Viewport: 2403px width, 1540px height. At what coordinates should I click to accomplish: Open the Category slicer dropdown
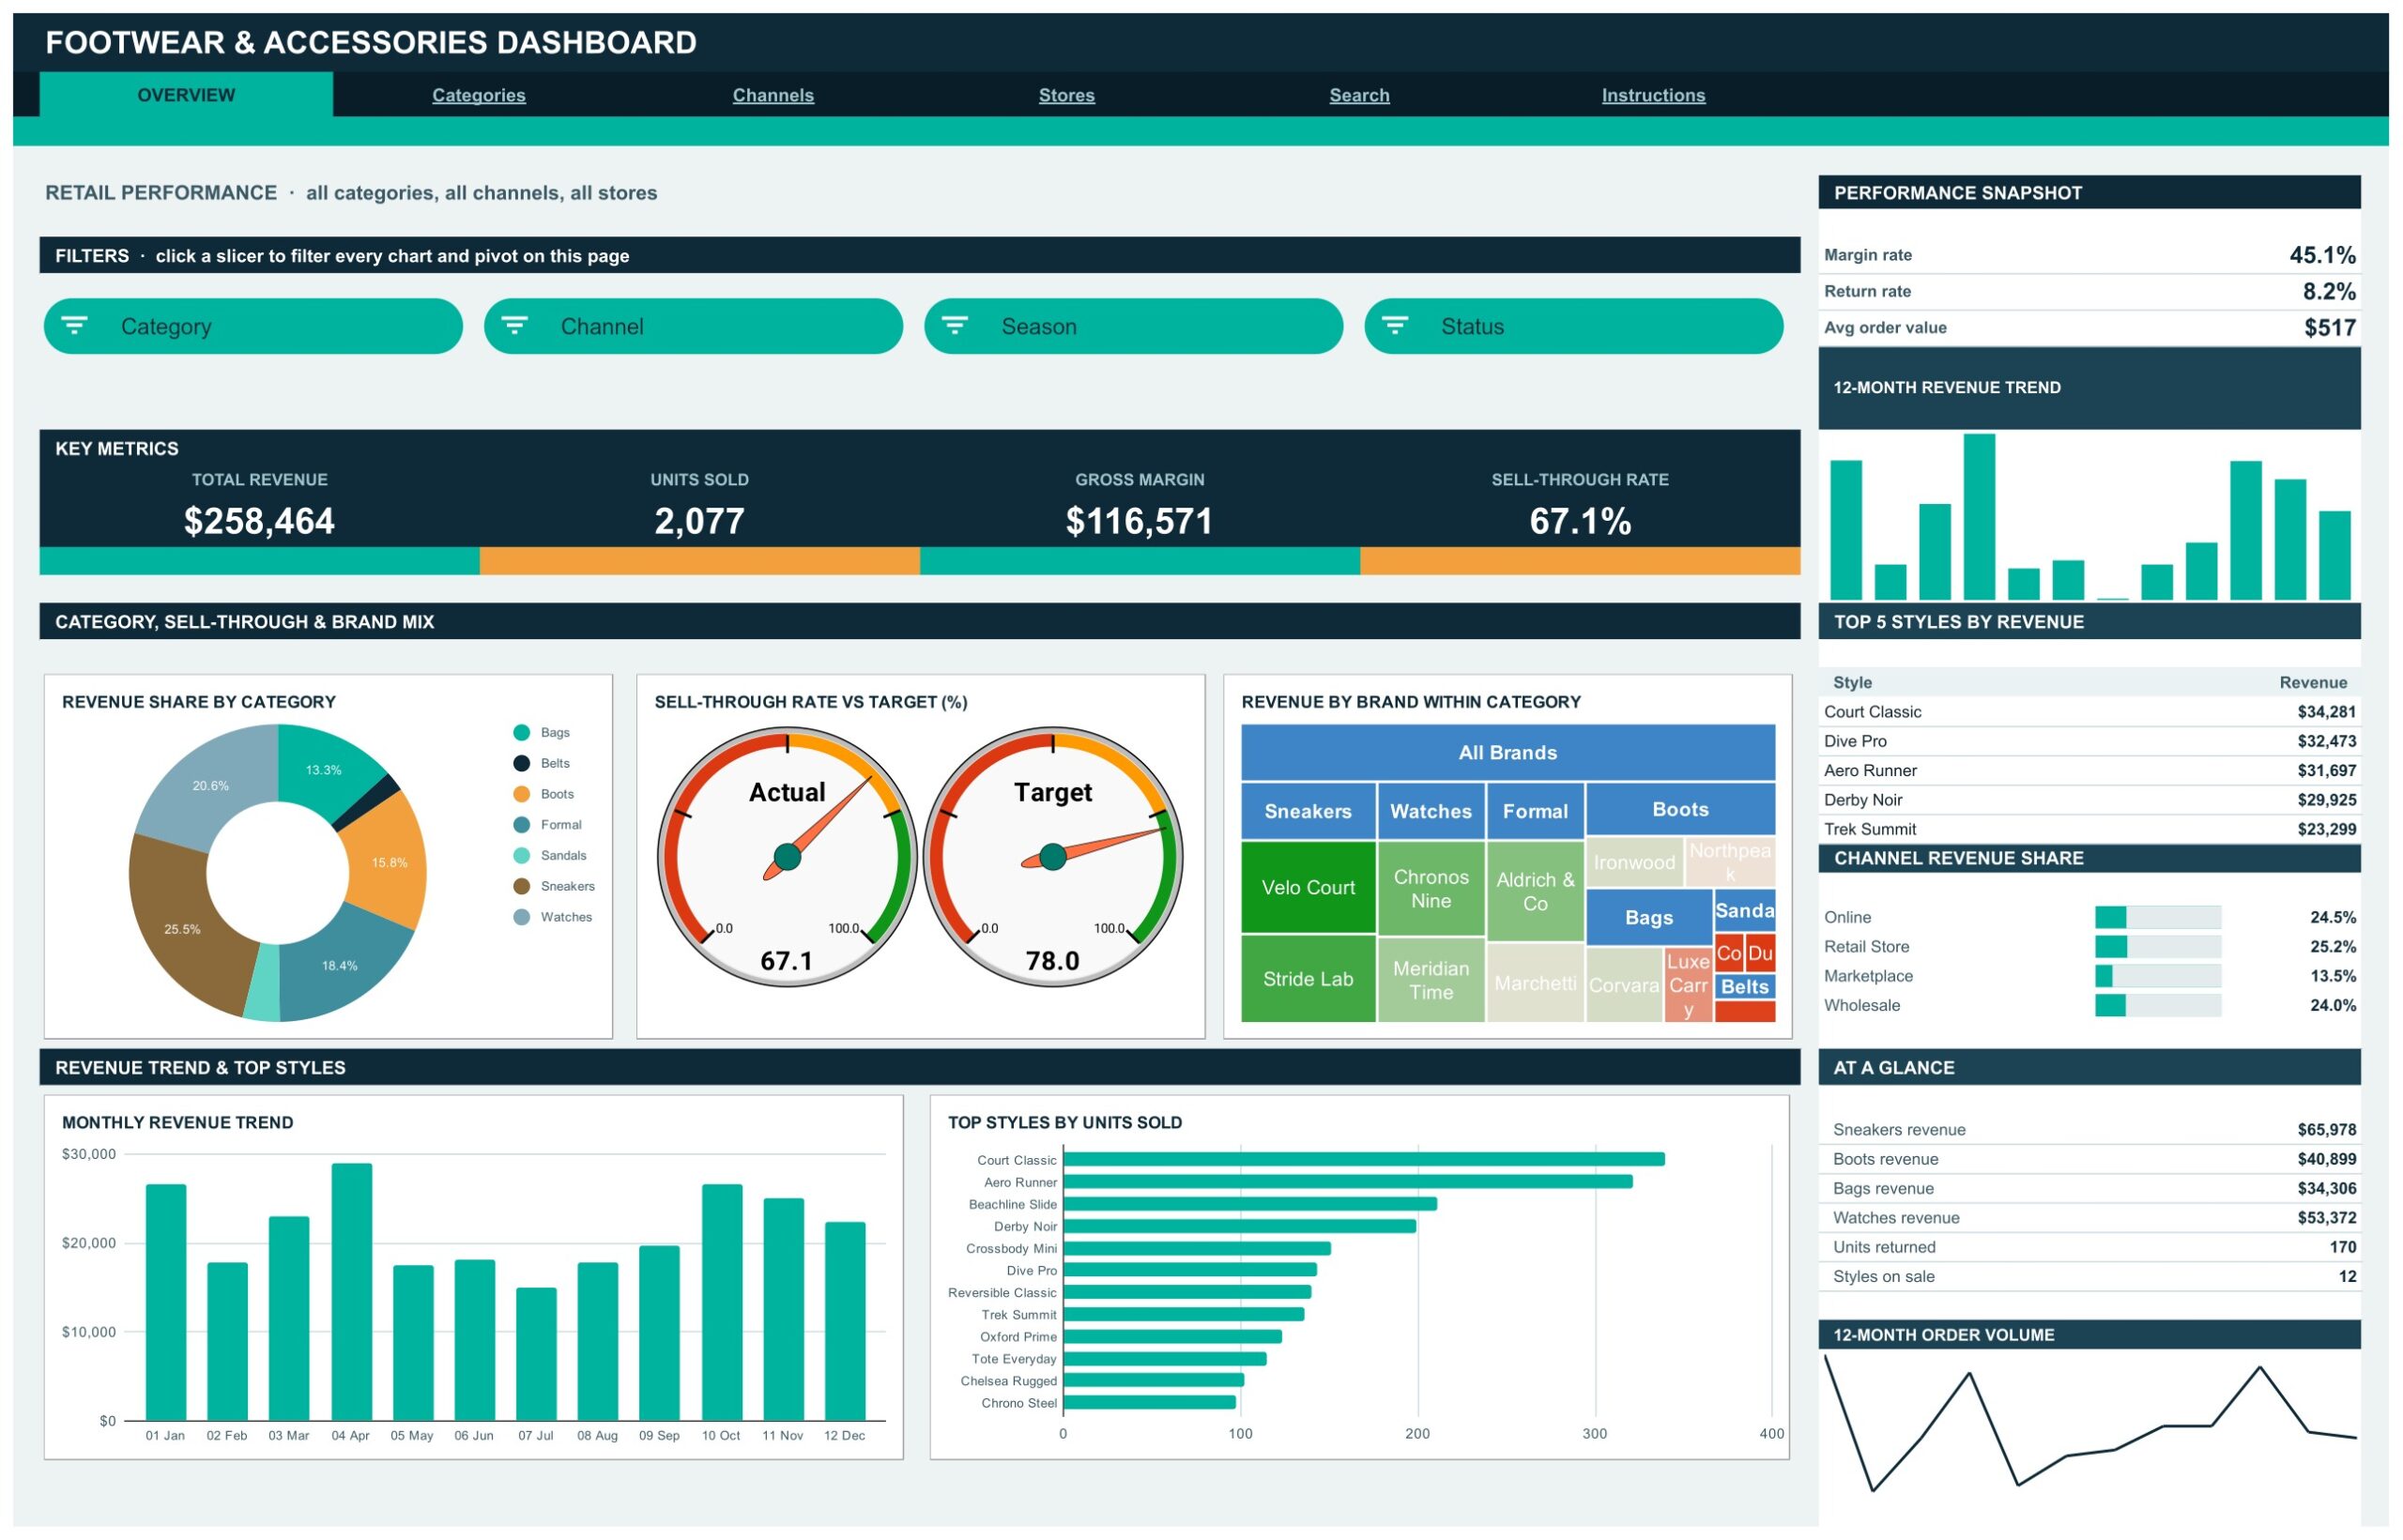(253, 326)
